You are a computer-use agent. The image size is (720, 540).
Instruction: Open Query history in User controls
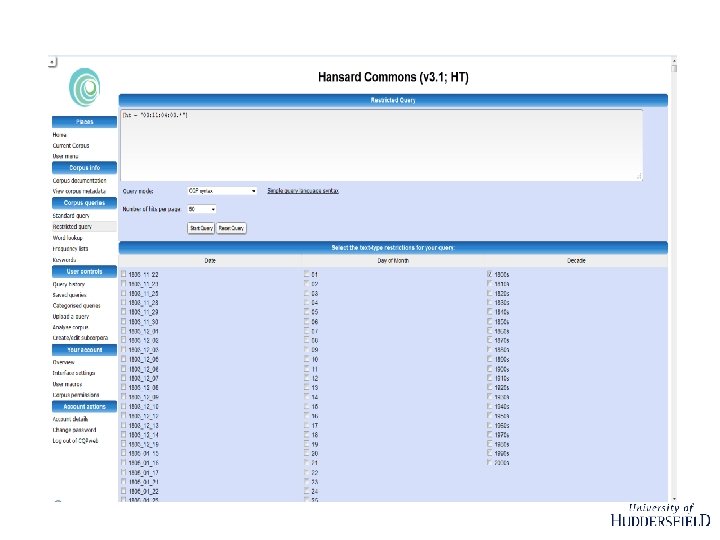point(69,284)
